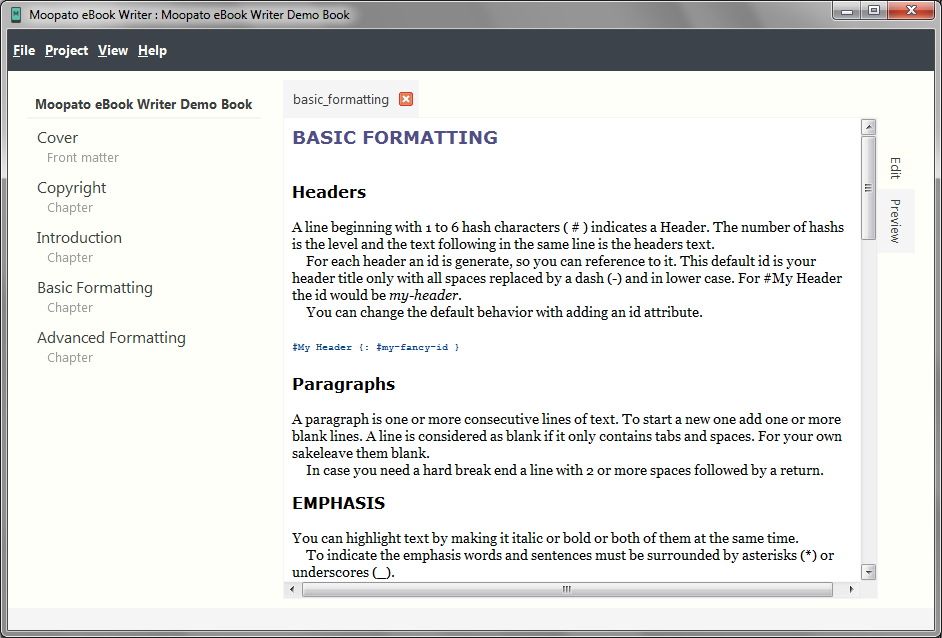Switch to the Edit side tab
Viewport: 942px width, 638px height.
click(x=896, y=168)
